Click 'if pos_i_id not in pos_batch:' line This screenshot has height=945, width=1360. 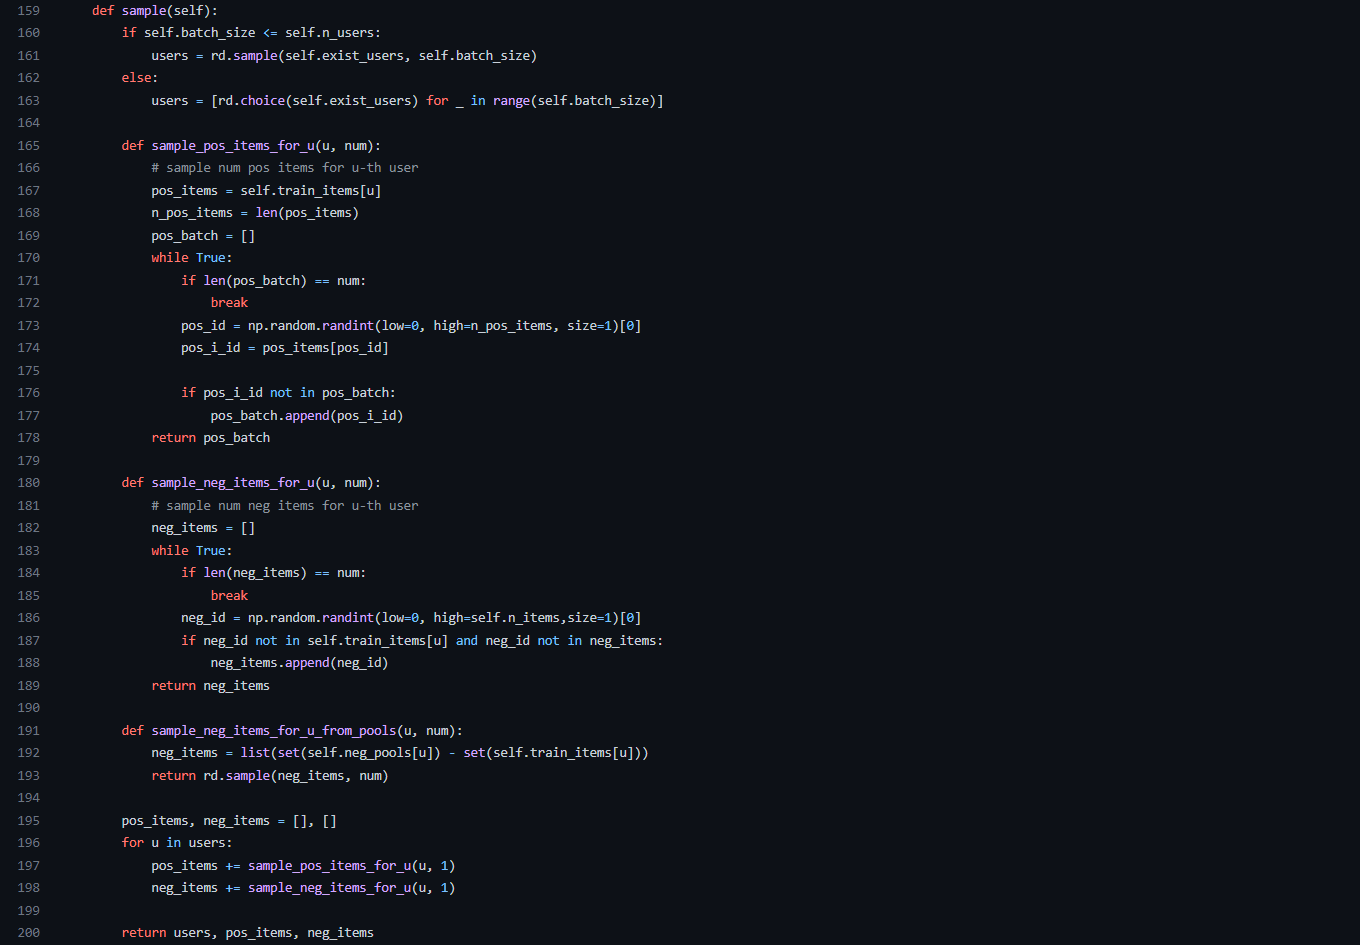[289, 393]
